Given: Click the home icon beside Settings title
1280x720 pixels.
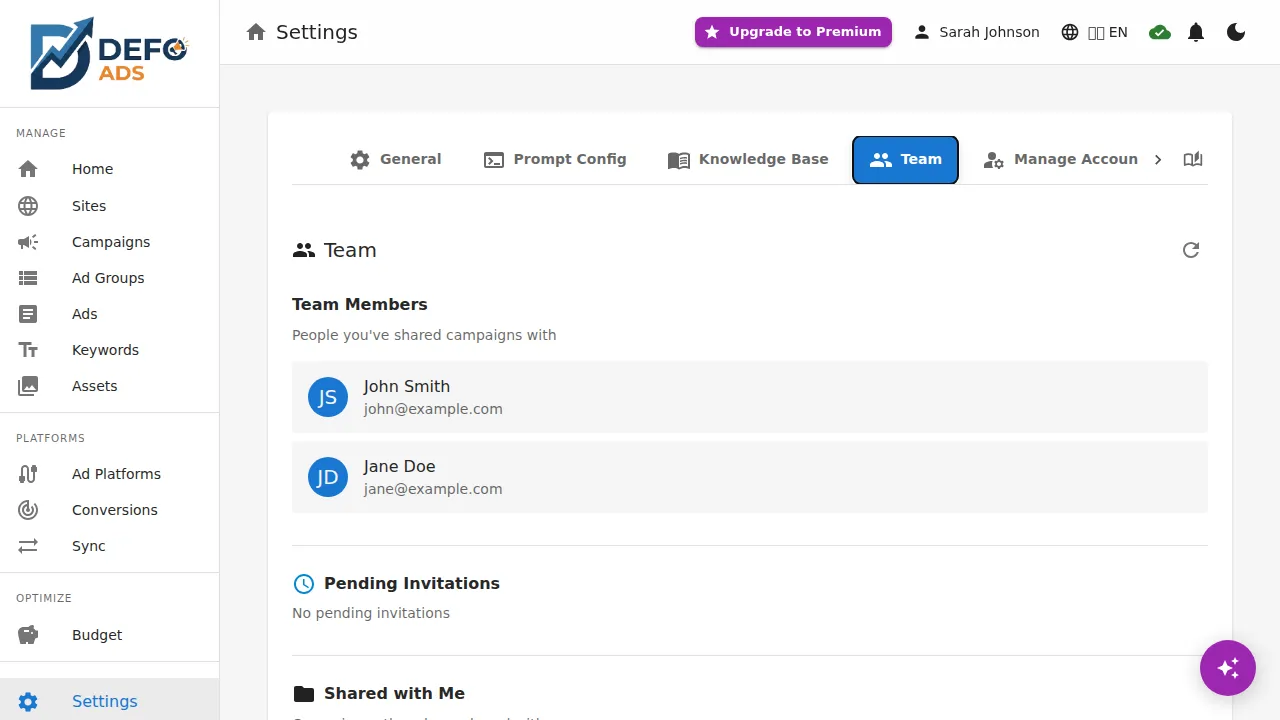Looking at the screenshot, I should [x=256, y=32].
